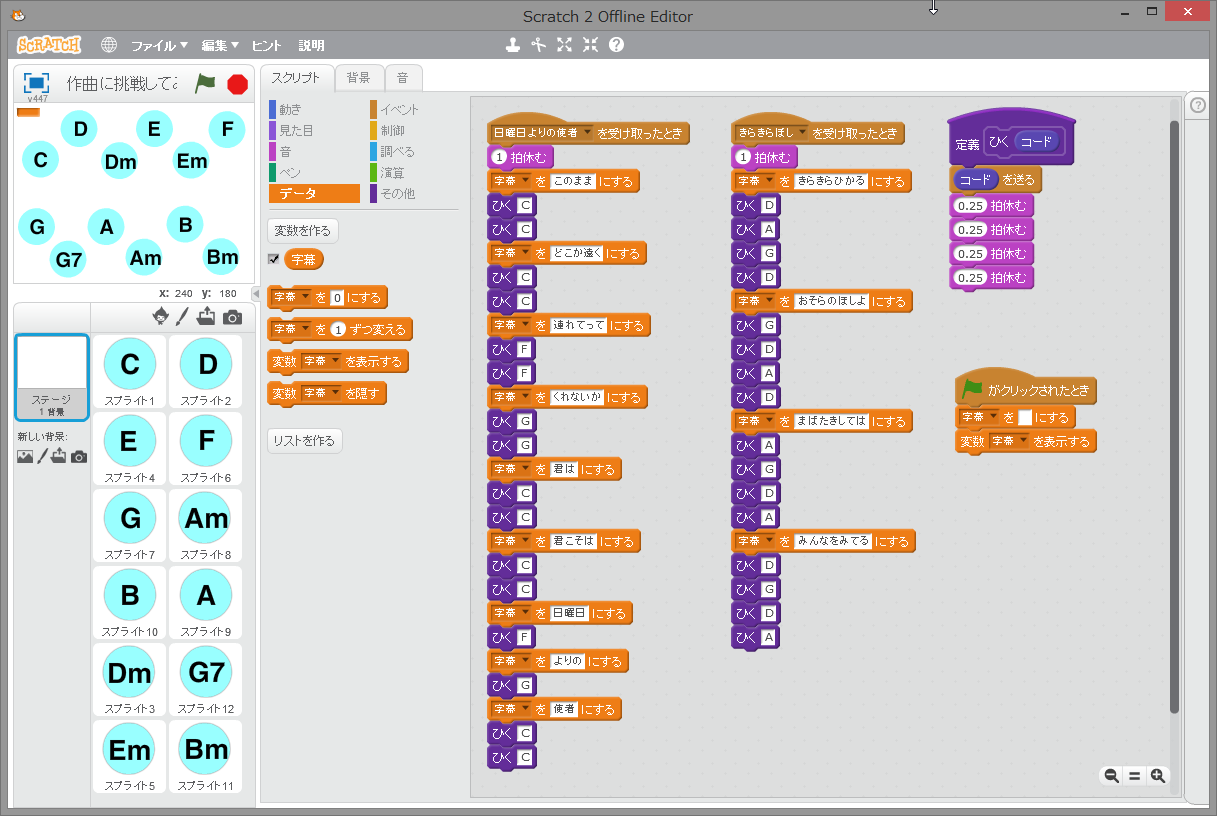
Task: Select the ステージ thumbnail
Action: click(52, 378)
